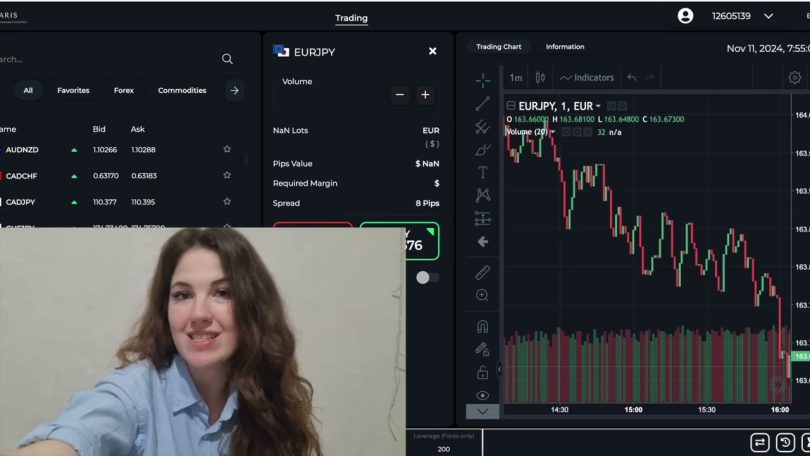
Task: Click the search magnifier in symbol list
Action: coord(227,59)
